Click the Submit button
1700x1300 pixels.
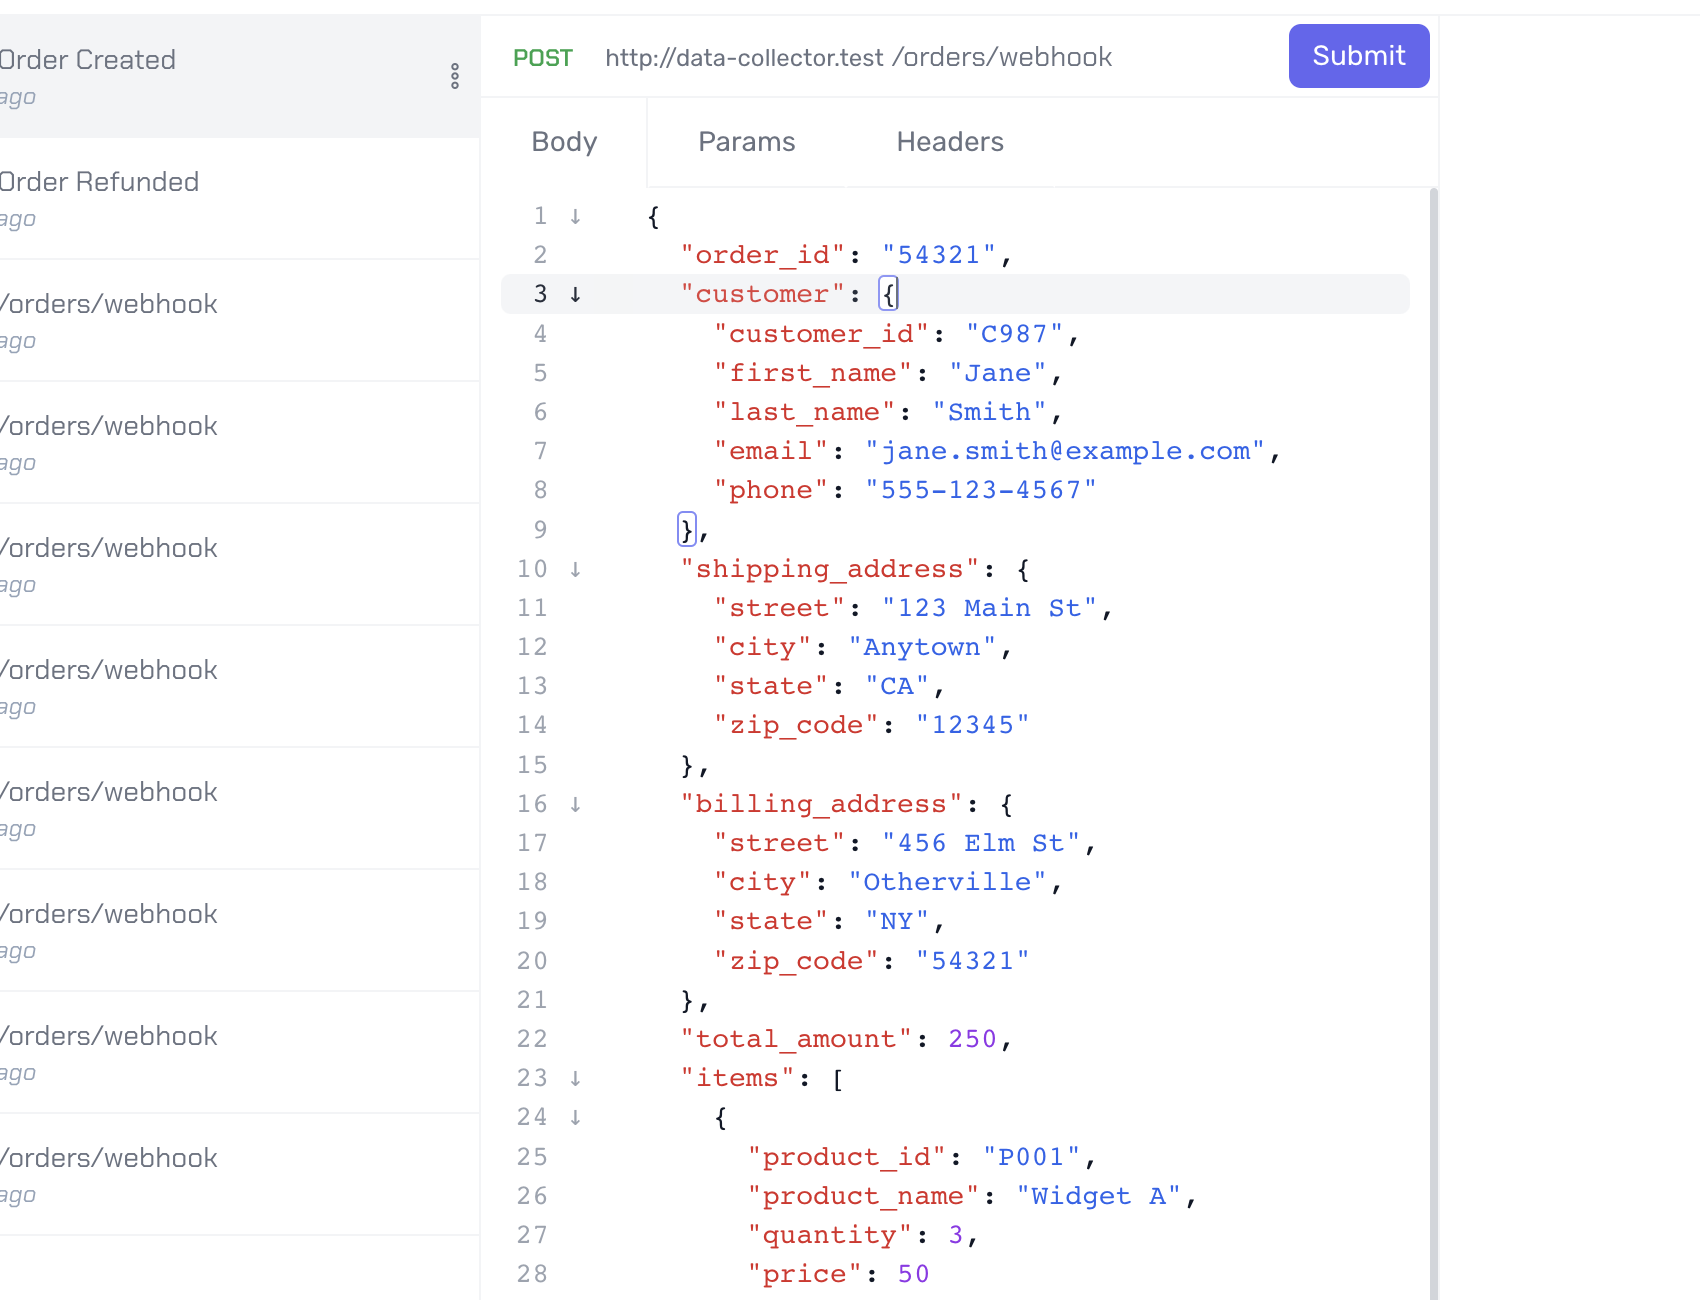(x=1358, y=56)
